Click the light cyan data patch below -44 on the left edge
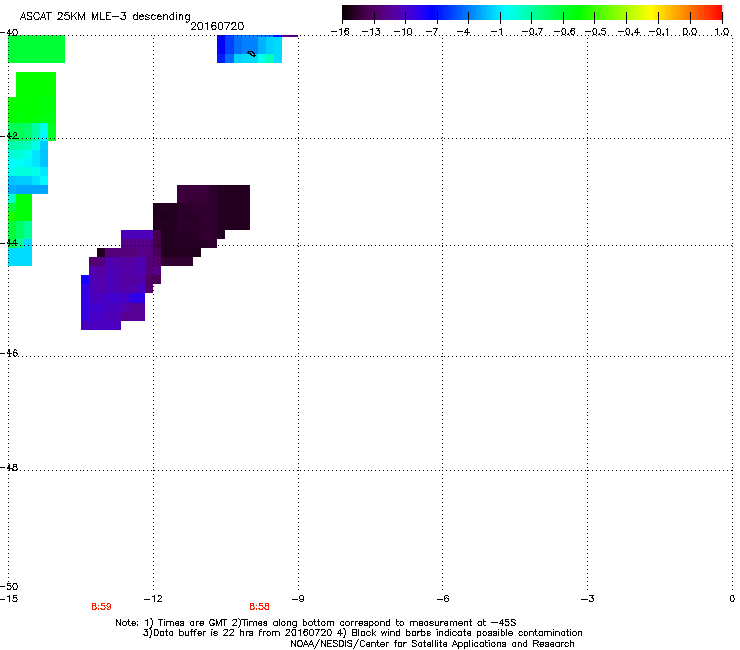The height and width of the screenshot is (650, 740). [20, 255]
